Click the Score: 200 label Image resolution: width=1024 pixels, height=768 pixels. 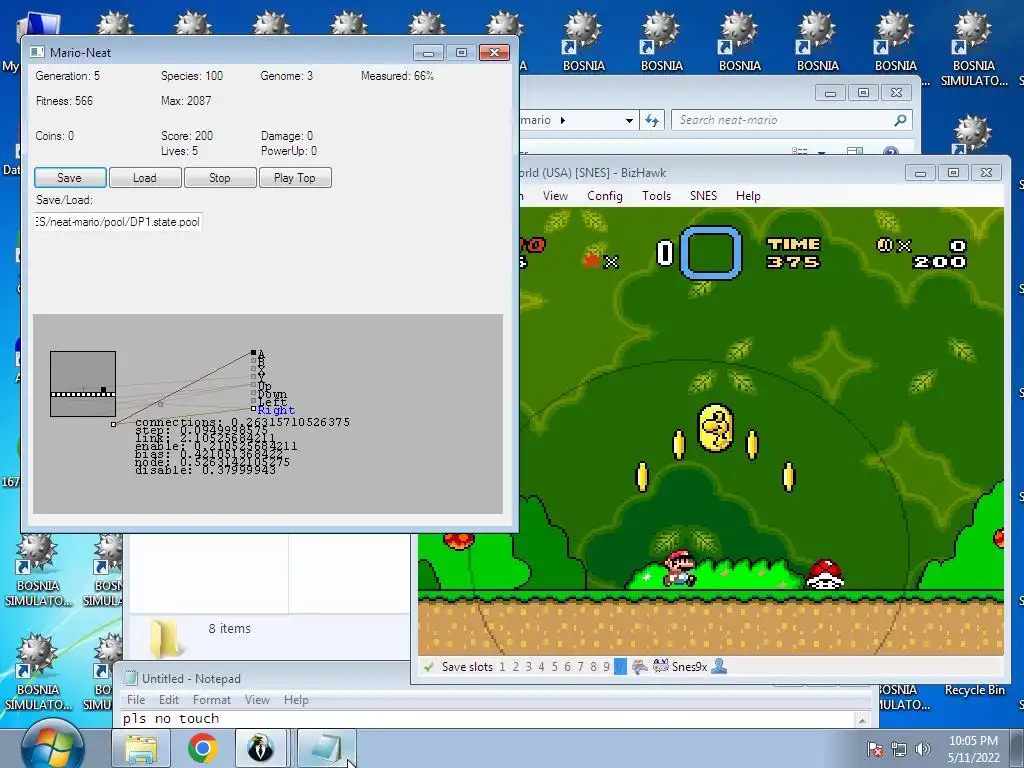187,136
